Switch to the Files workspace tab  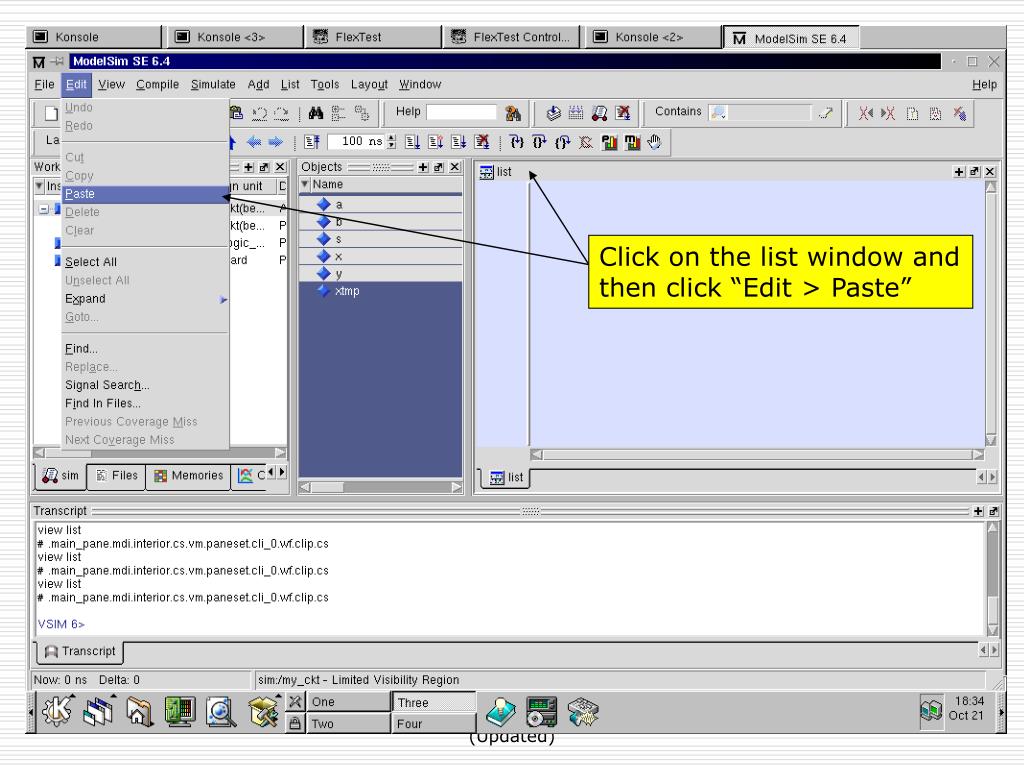[x=117, y=476]
